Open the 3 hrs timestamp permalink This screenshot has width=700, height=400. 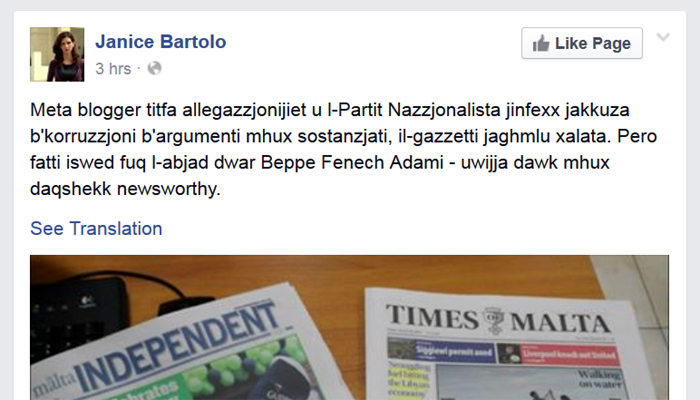[x=113, y=68]
